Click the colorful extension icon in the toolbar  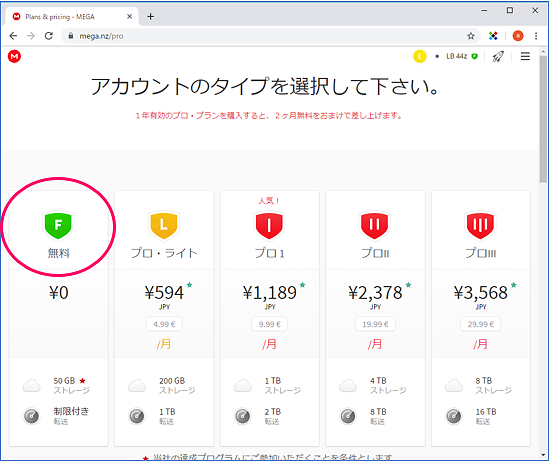tap(493, 36)
